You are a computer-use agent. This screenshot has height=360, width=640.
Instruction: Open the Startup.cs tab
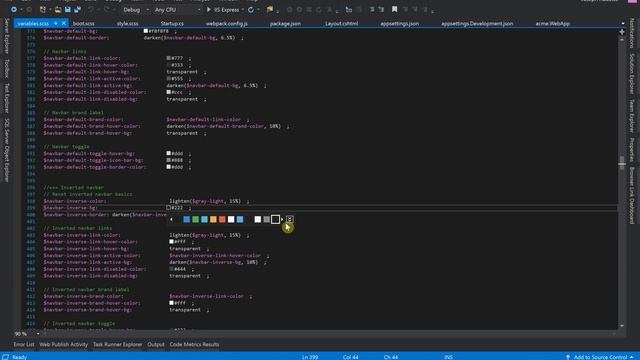[172, 24]
